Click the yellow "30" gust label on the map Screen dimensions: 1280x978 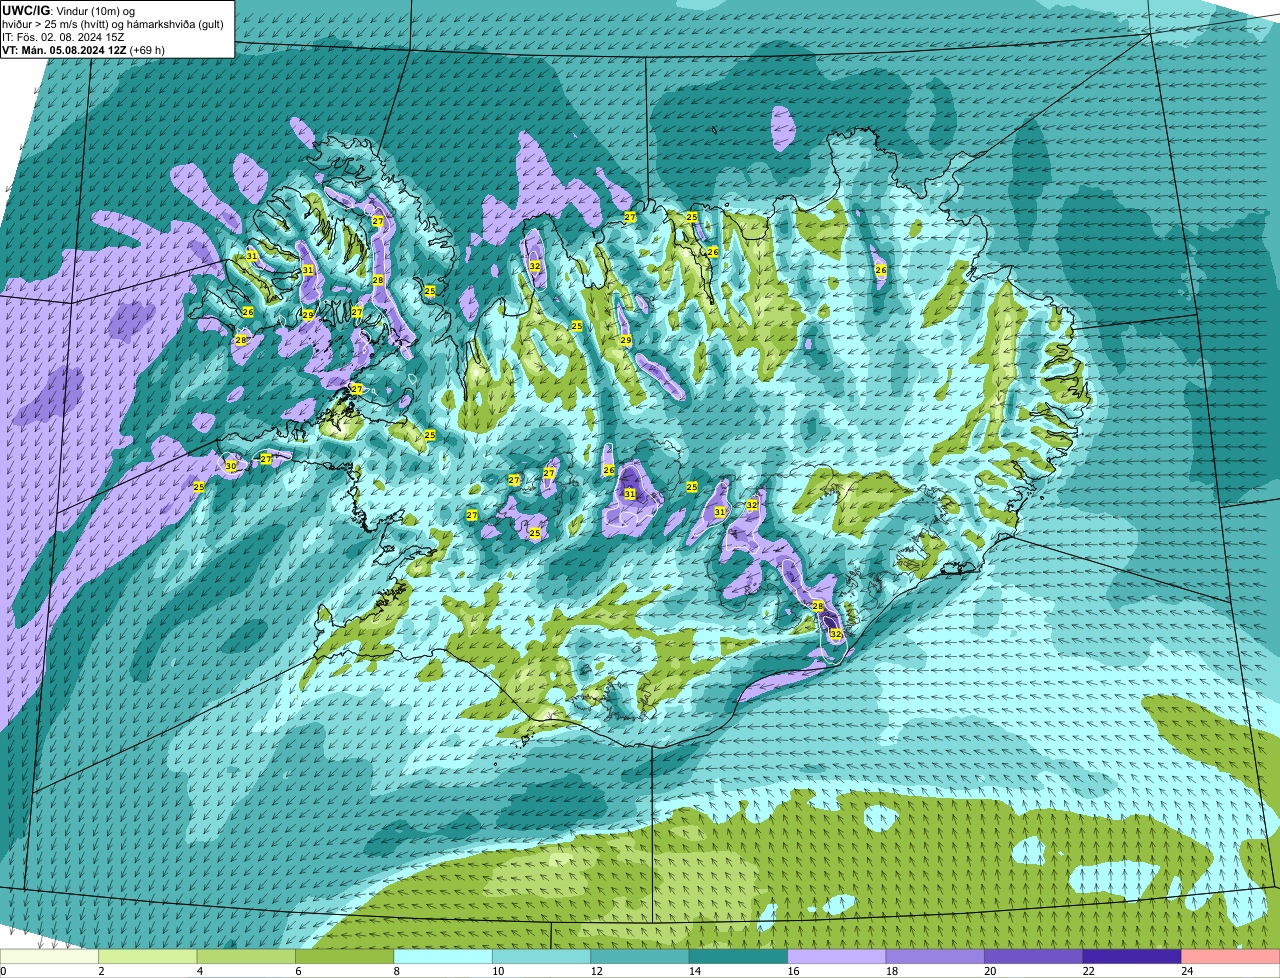(231, 466)
